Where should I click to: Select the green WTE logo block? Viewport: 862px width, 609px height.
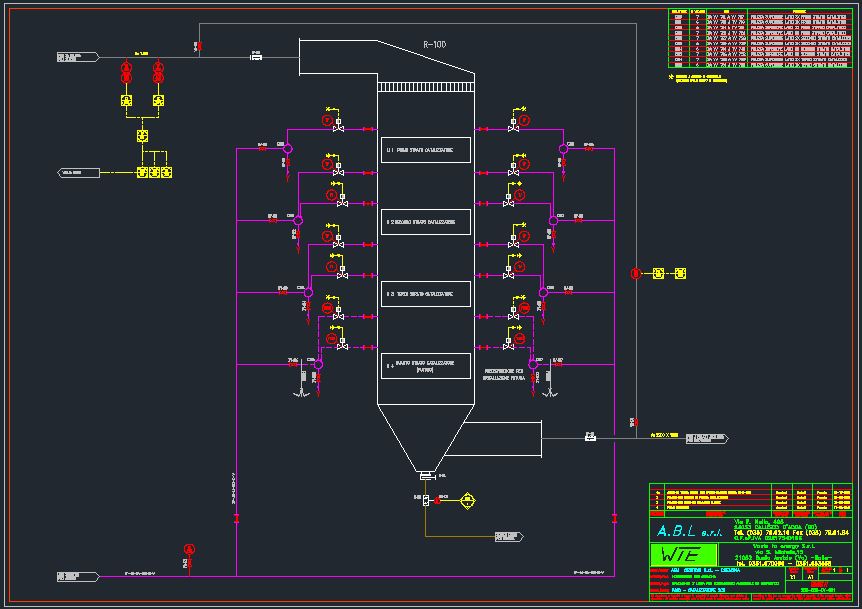click(x=683, y=555)
